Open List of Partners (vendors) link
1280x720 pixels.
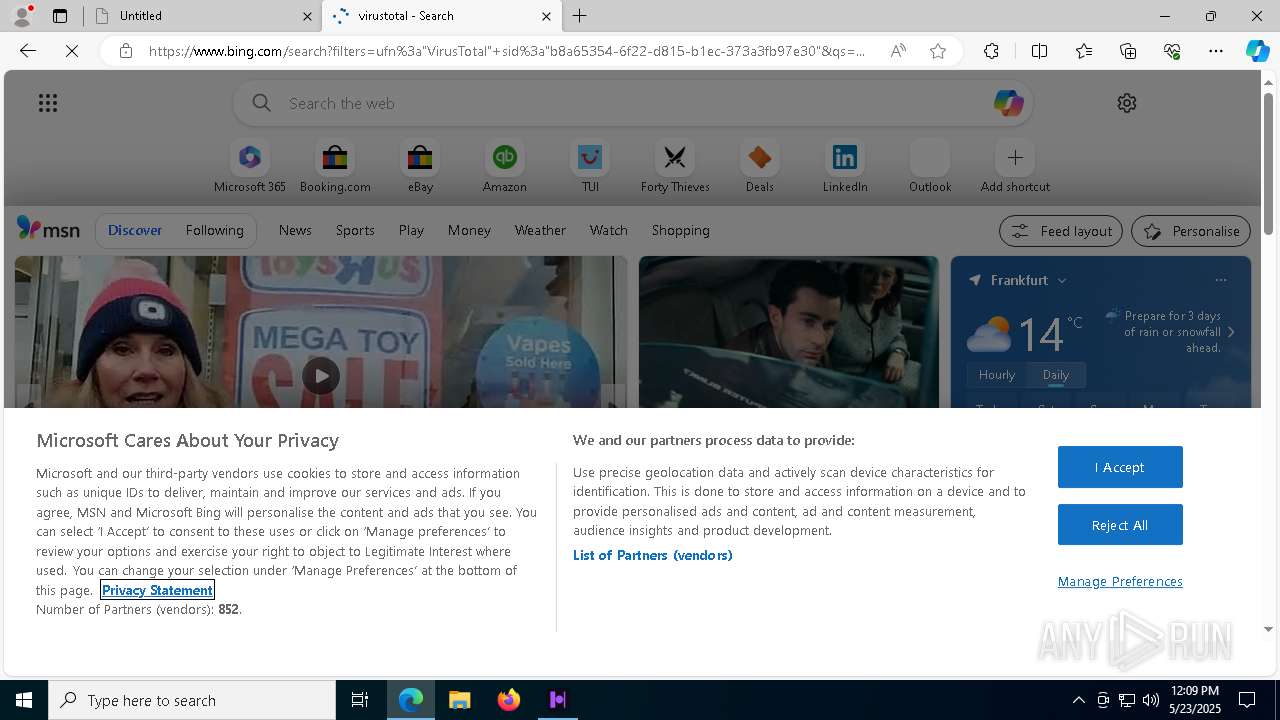click(652, 555)
